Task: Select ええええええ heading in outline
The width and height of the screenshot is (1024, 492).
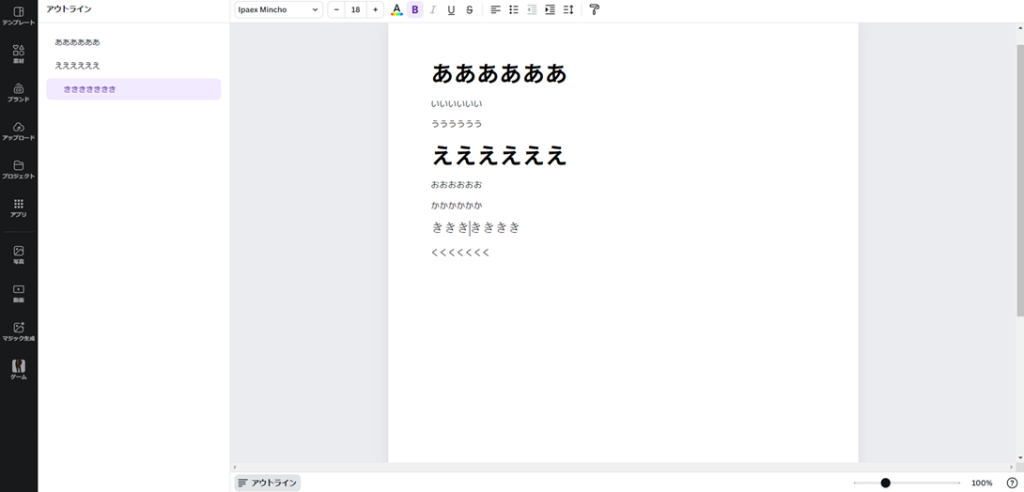Action: tap(78, 65)
